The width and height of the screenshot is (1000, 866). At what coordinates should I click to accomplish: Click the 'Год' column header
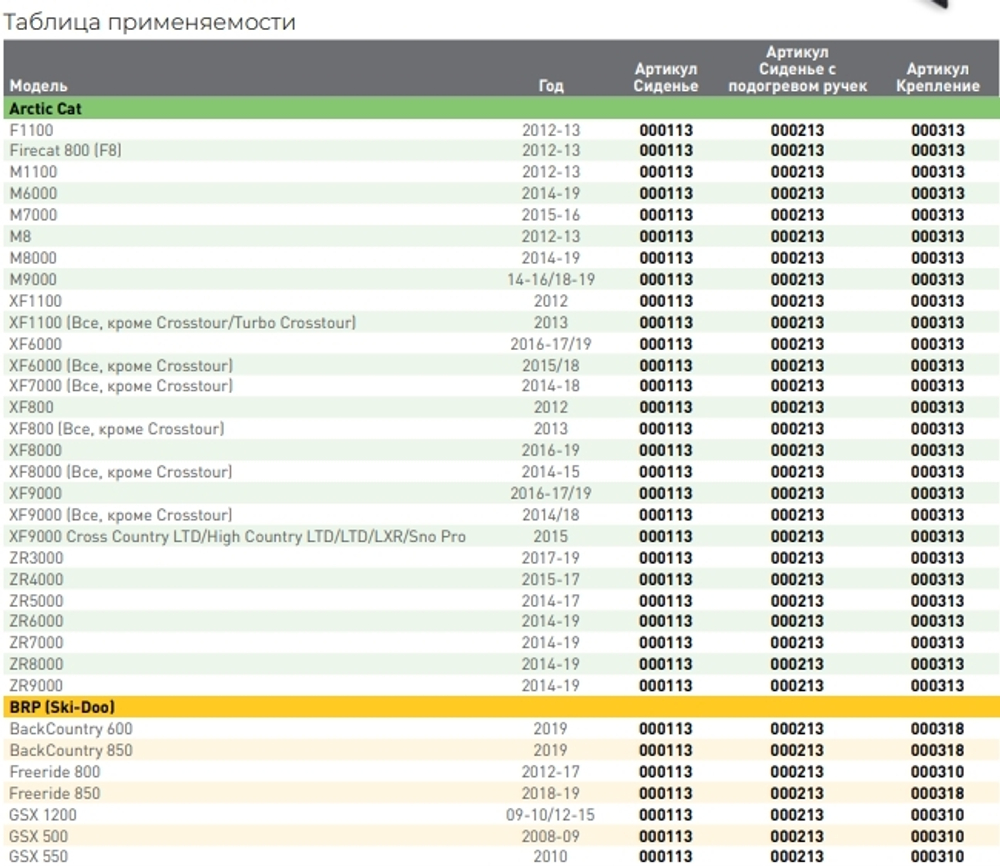pyautogui.click(x=550, y=86)
